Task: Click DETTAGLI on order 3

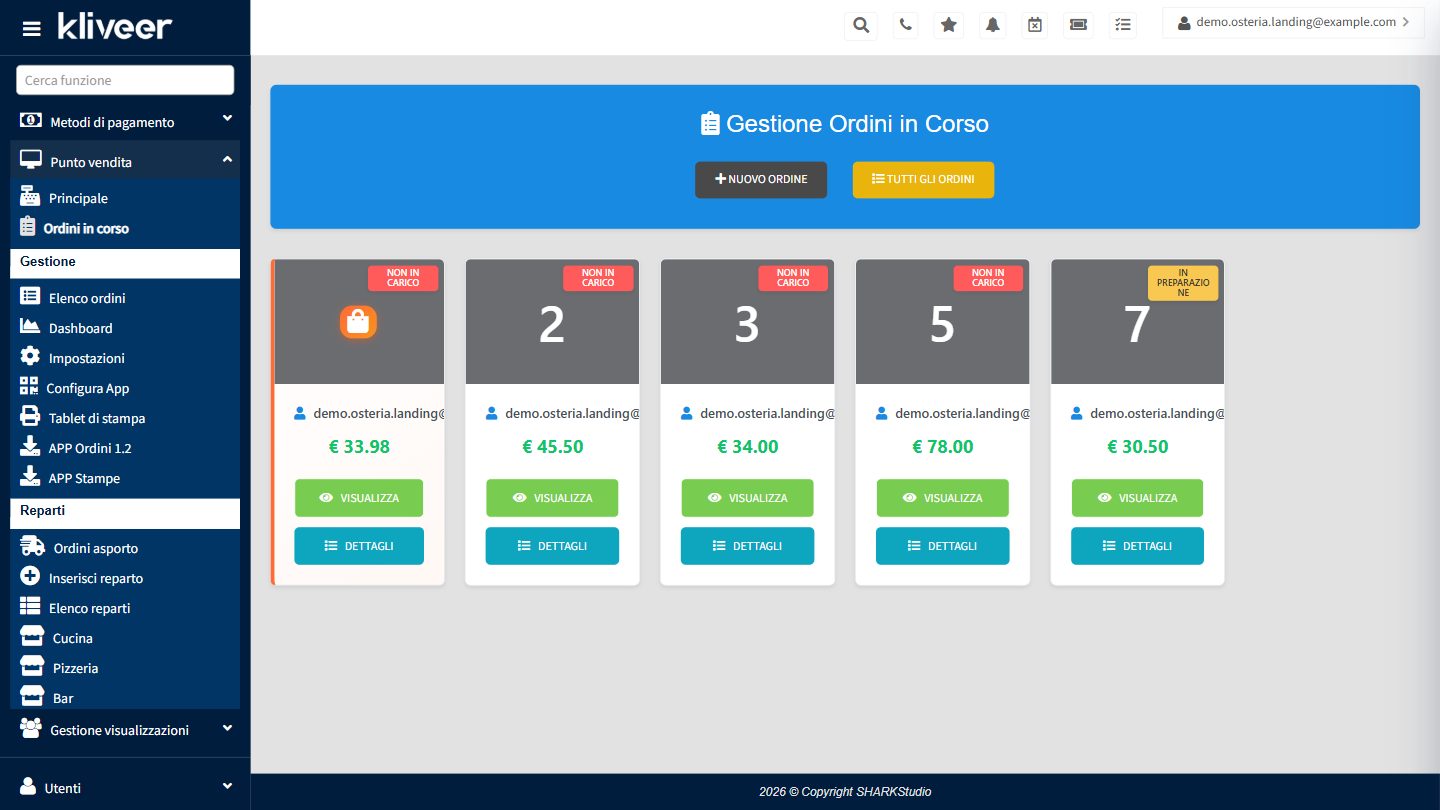Action: (747, 546)
